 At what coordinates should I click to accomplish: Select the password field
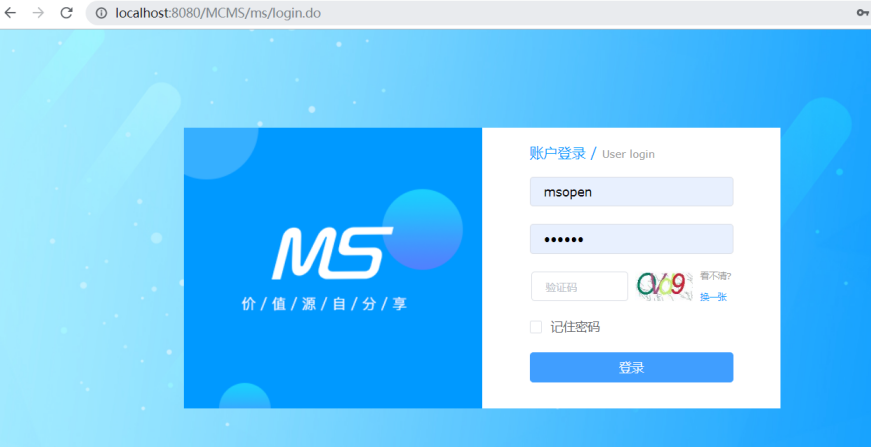(x=631, y=239)
